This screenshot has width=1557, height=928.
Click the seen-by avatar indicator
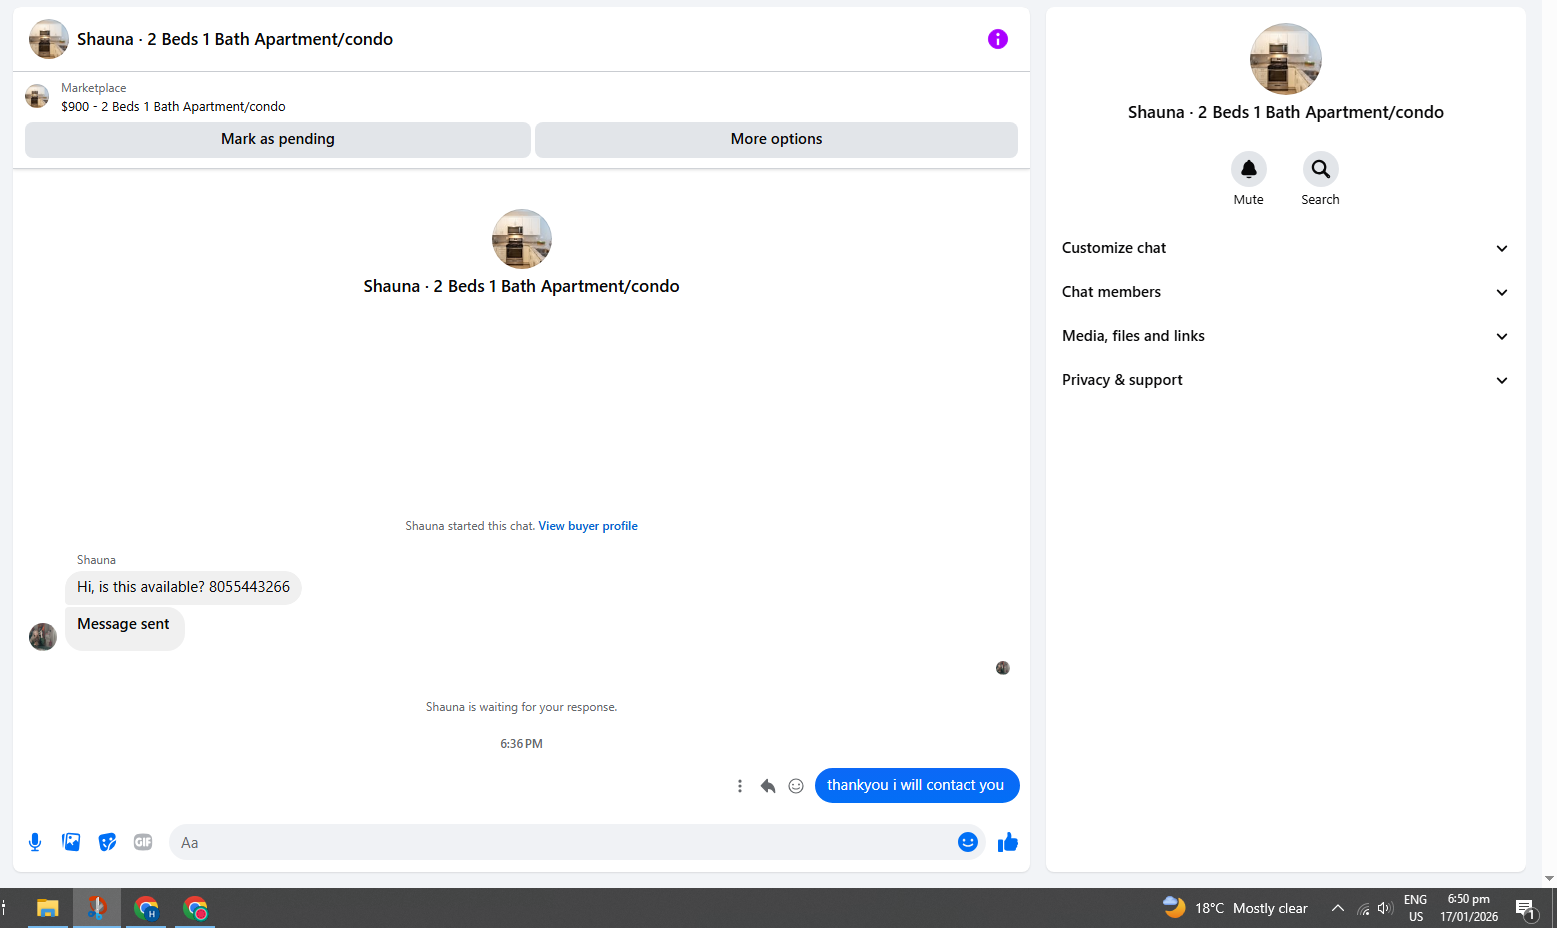click(1003, 668)
